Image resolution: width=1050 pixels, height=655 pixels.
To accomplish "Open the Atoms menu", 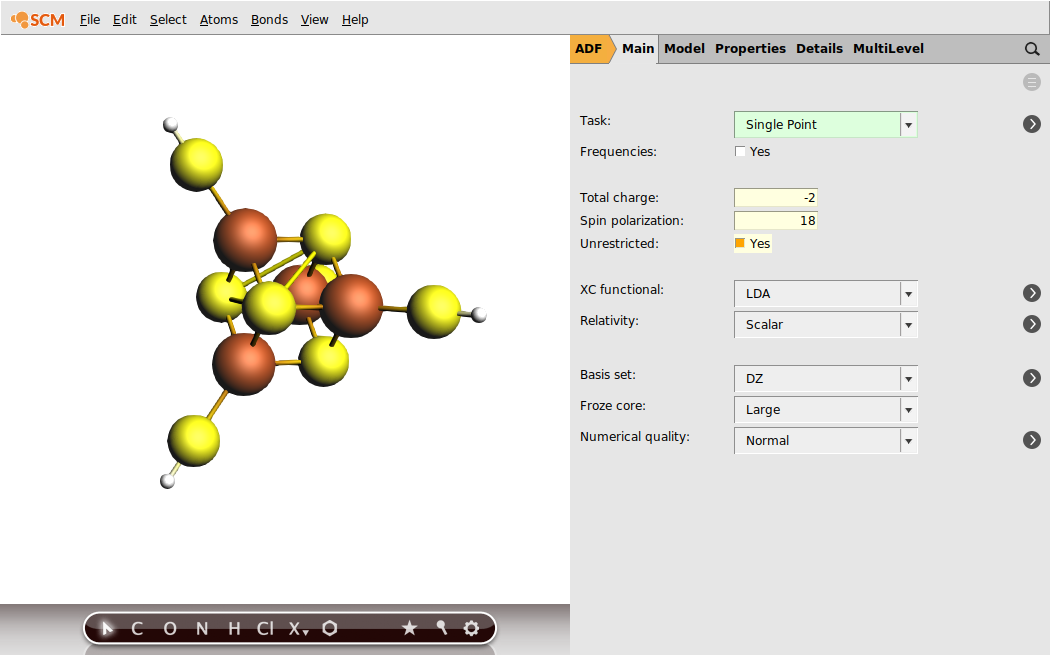I will click(x=218, y=19).
